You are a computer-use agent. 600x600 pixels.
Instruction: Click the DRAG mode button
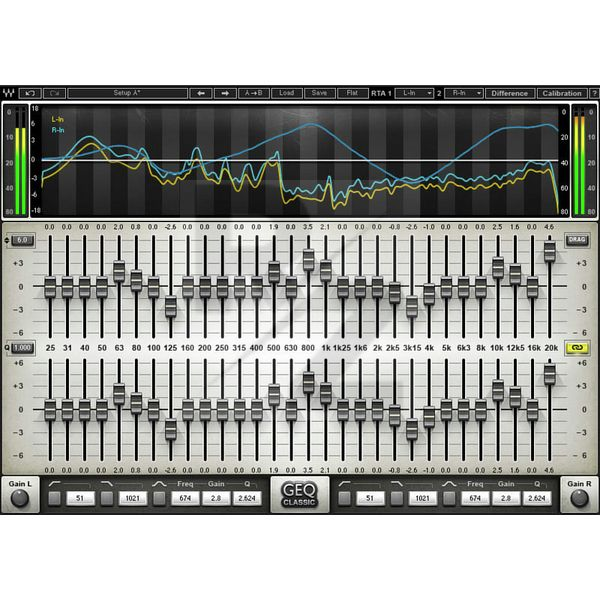[x=577, y=240]
